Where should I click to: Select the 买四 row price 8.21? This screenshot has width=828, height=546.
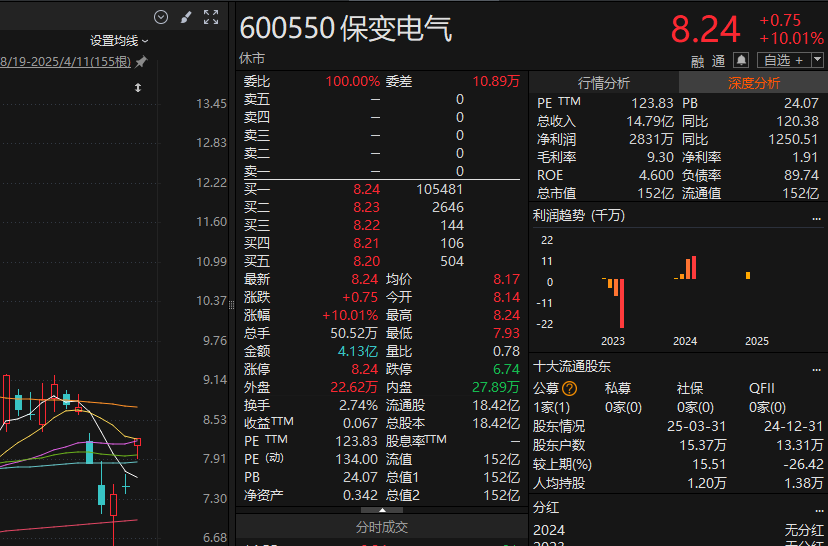(x=366, y=243)
